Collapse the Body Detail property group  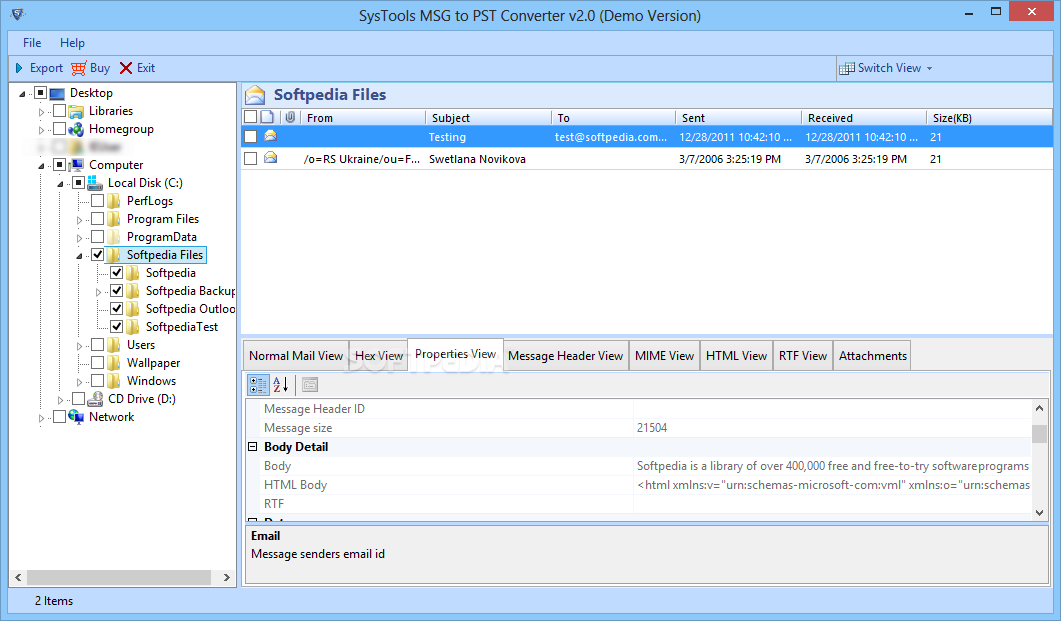coord(252,446)
